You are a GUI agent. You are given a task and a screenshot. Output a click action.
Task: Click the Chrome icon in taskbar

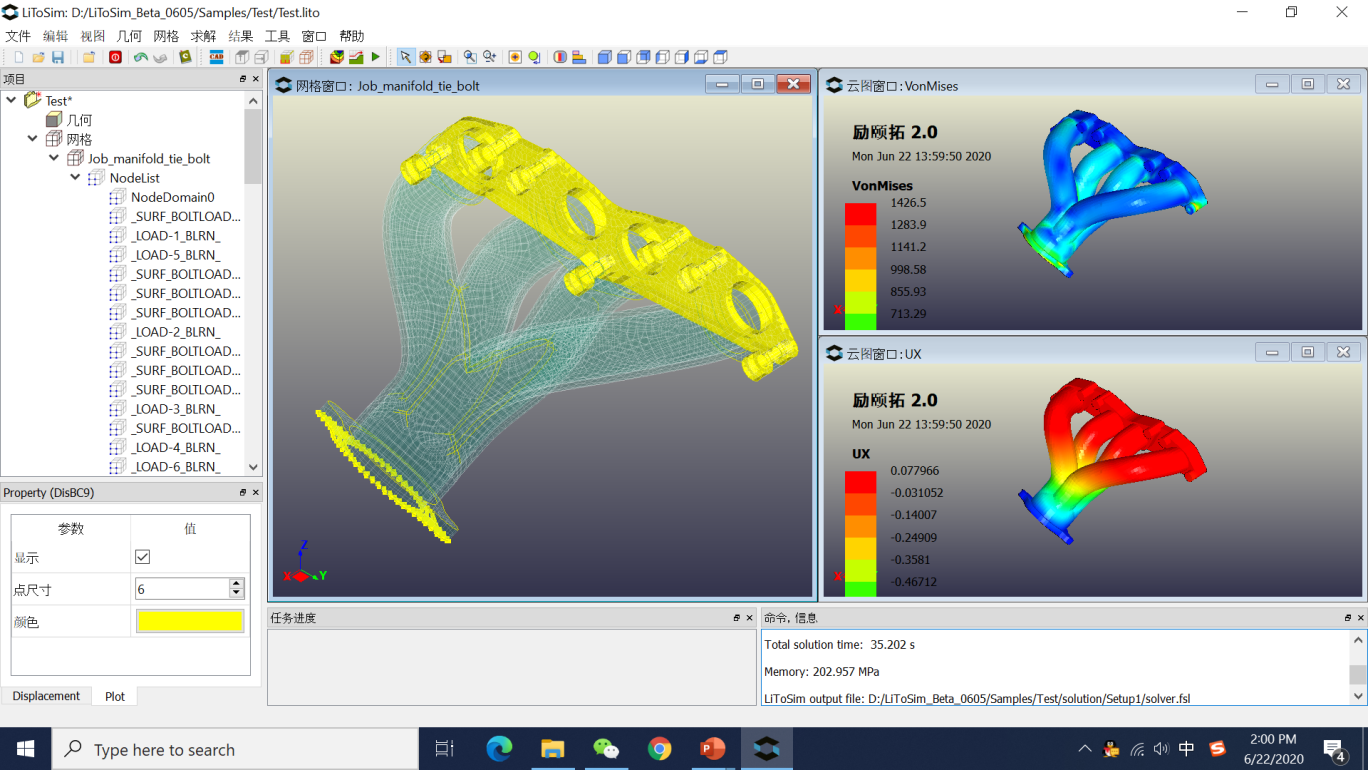click(659, 748)
